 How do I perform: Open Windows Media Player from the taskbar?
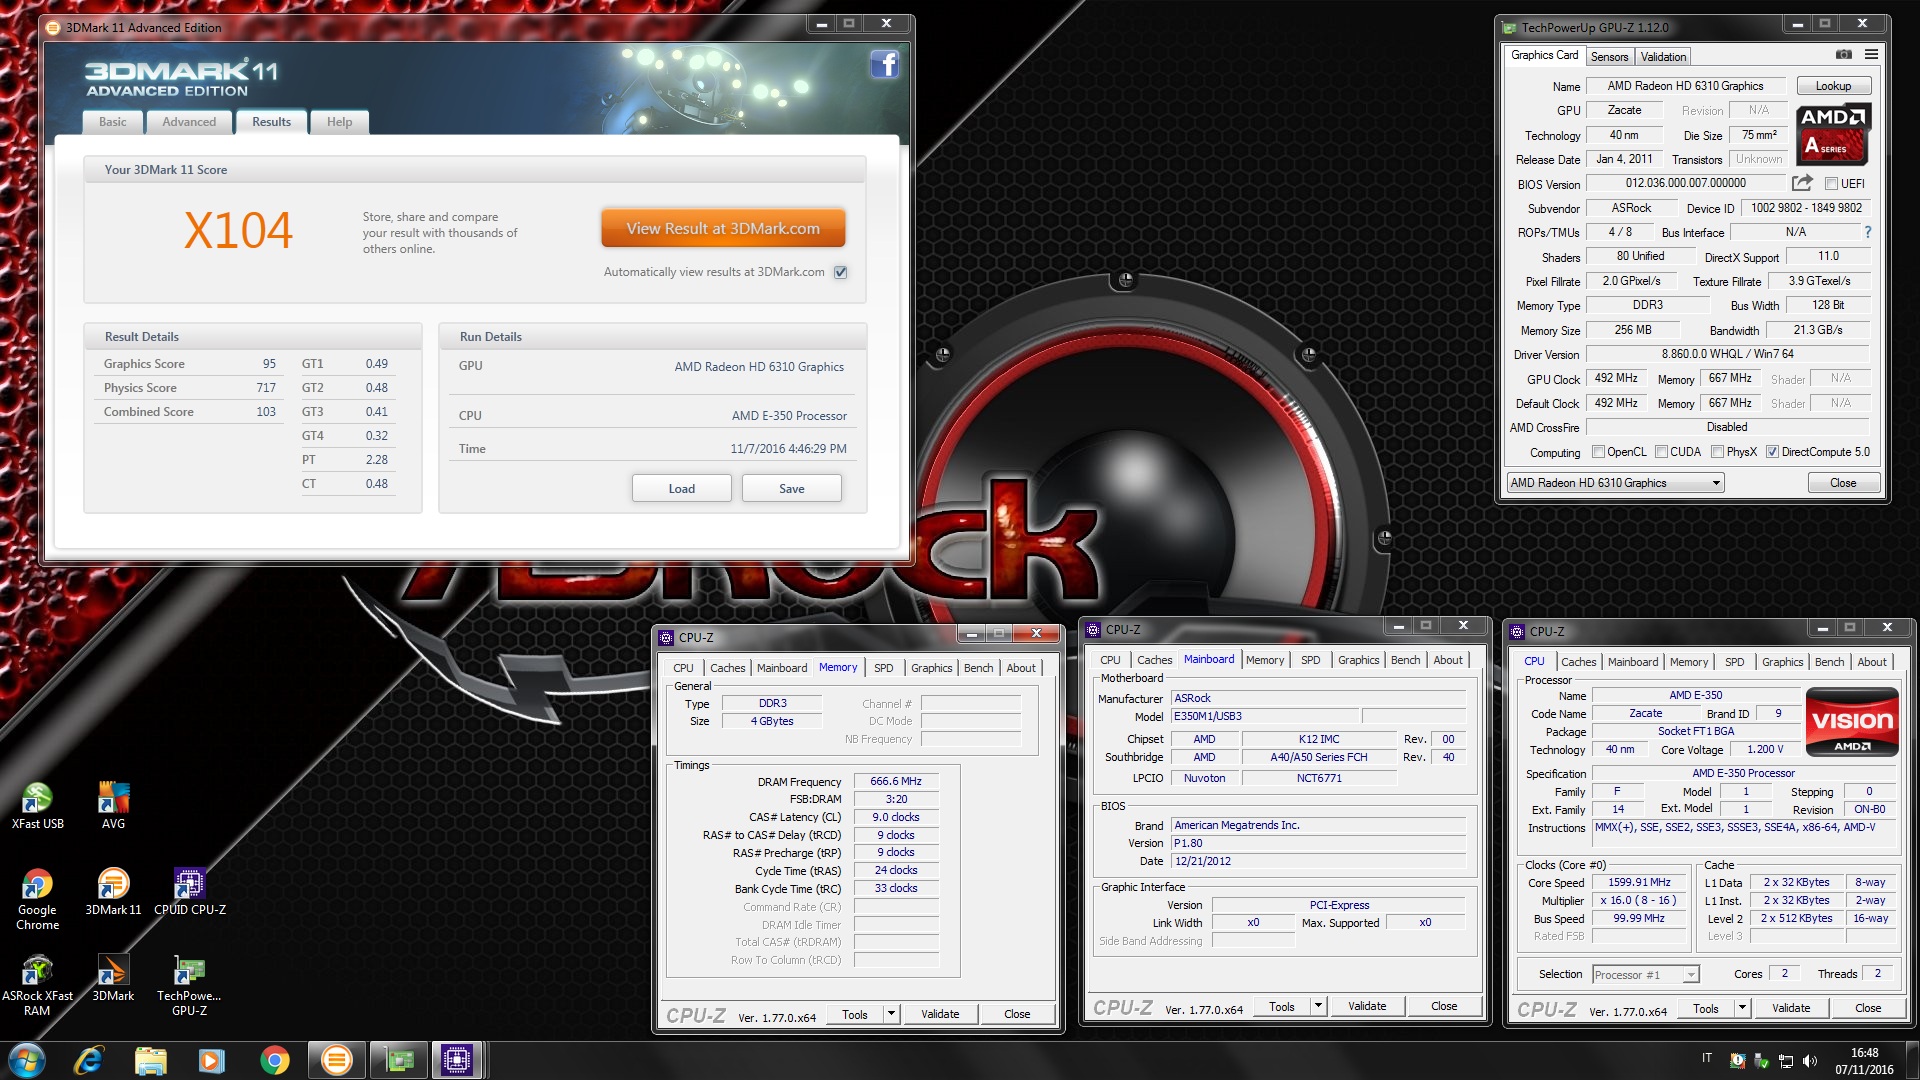(x=212, y=1060)
